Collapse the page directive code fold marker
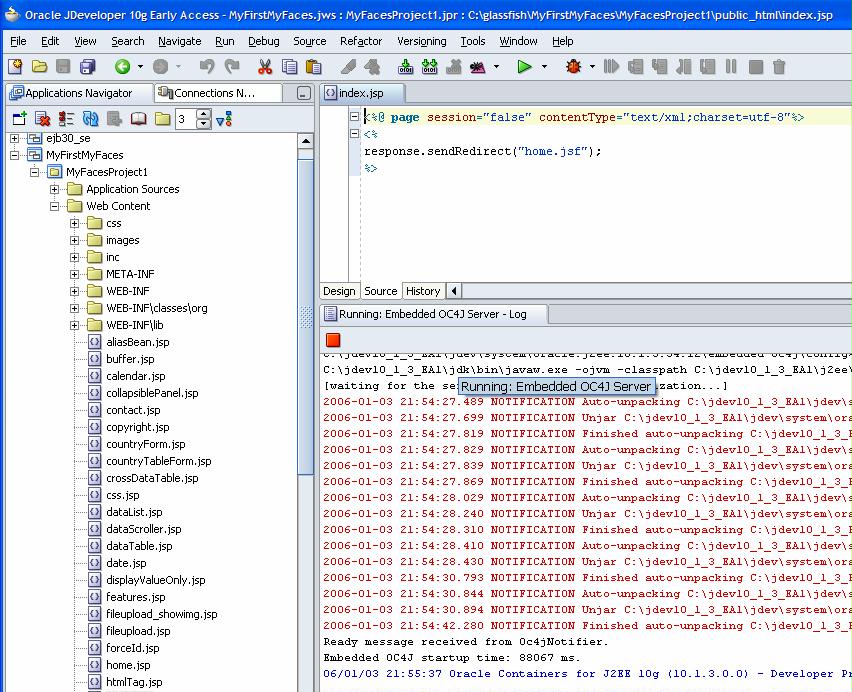This screenshot has width=852, height=692. (x=355, y=117)
